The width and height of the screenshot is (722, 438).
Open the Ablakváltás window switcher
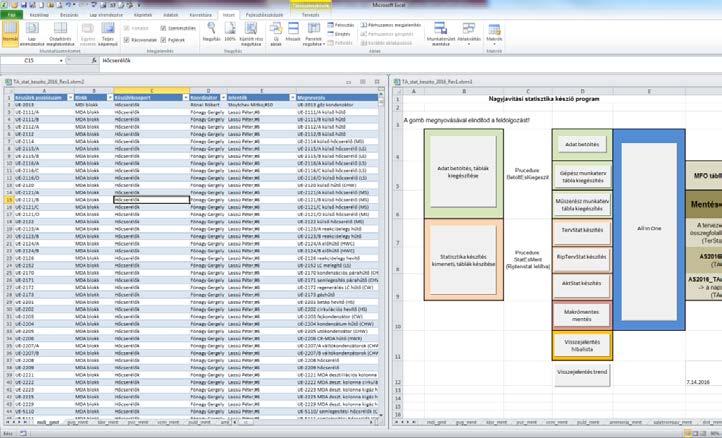click(x=469, y=33)
